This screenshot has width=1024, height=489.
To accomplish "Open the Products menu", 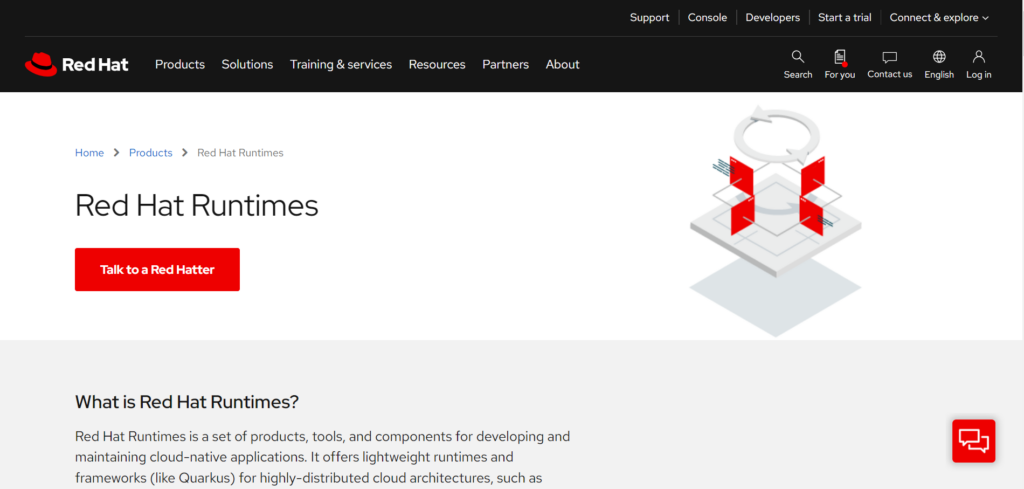I will 180,64.
